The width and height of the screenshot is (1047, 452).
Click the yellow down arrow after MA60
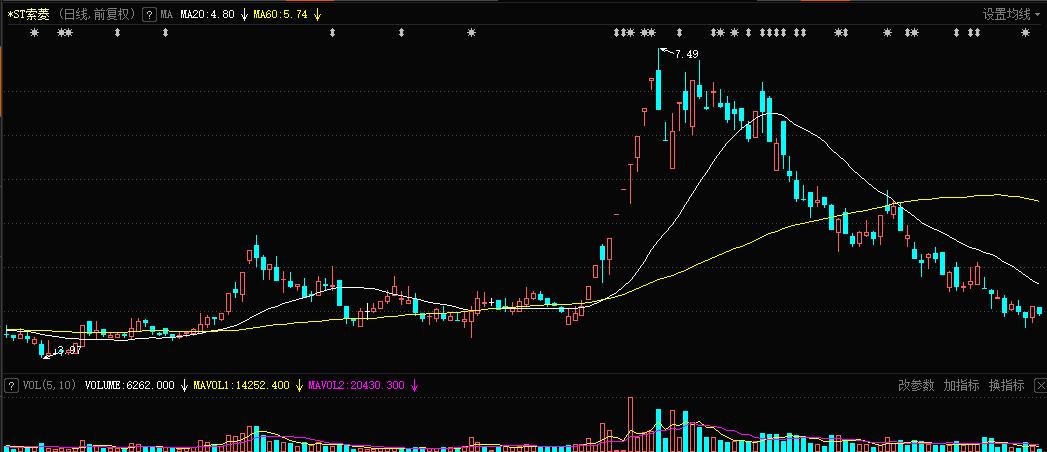tap(317, 14)
